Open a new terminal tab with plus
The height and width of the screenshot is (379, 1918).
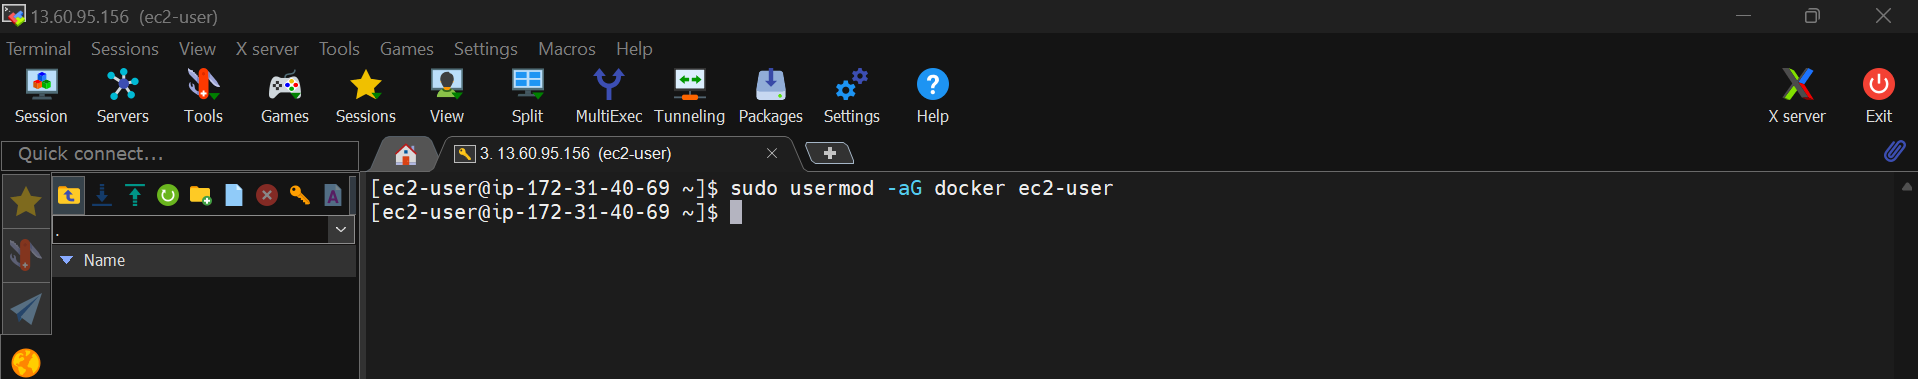(x=829, y=153)
